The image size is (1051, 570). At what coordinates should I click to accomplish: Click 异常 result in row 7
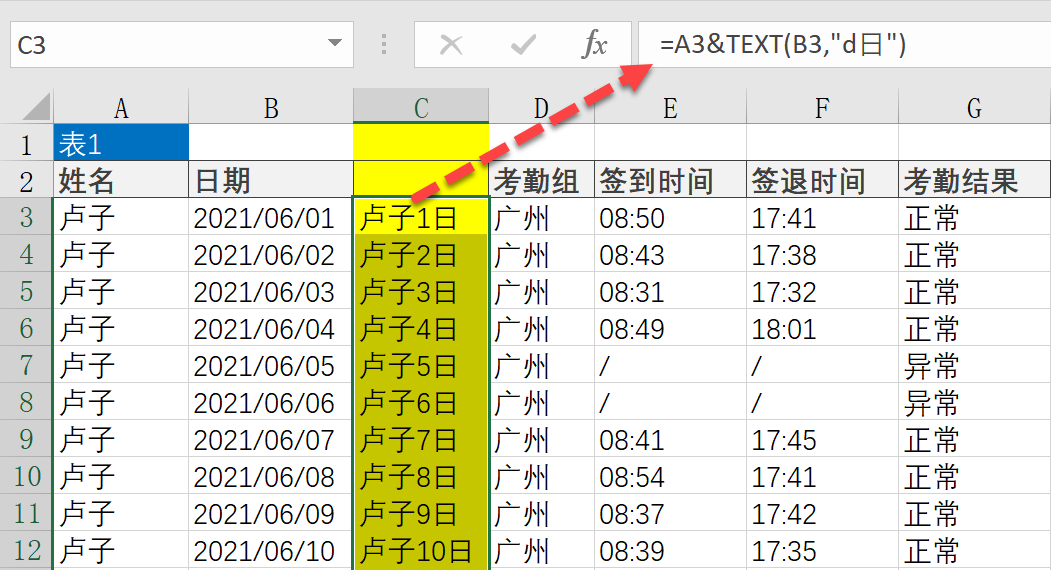[975, 365]
